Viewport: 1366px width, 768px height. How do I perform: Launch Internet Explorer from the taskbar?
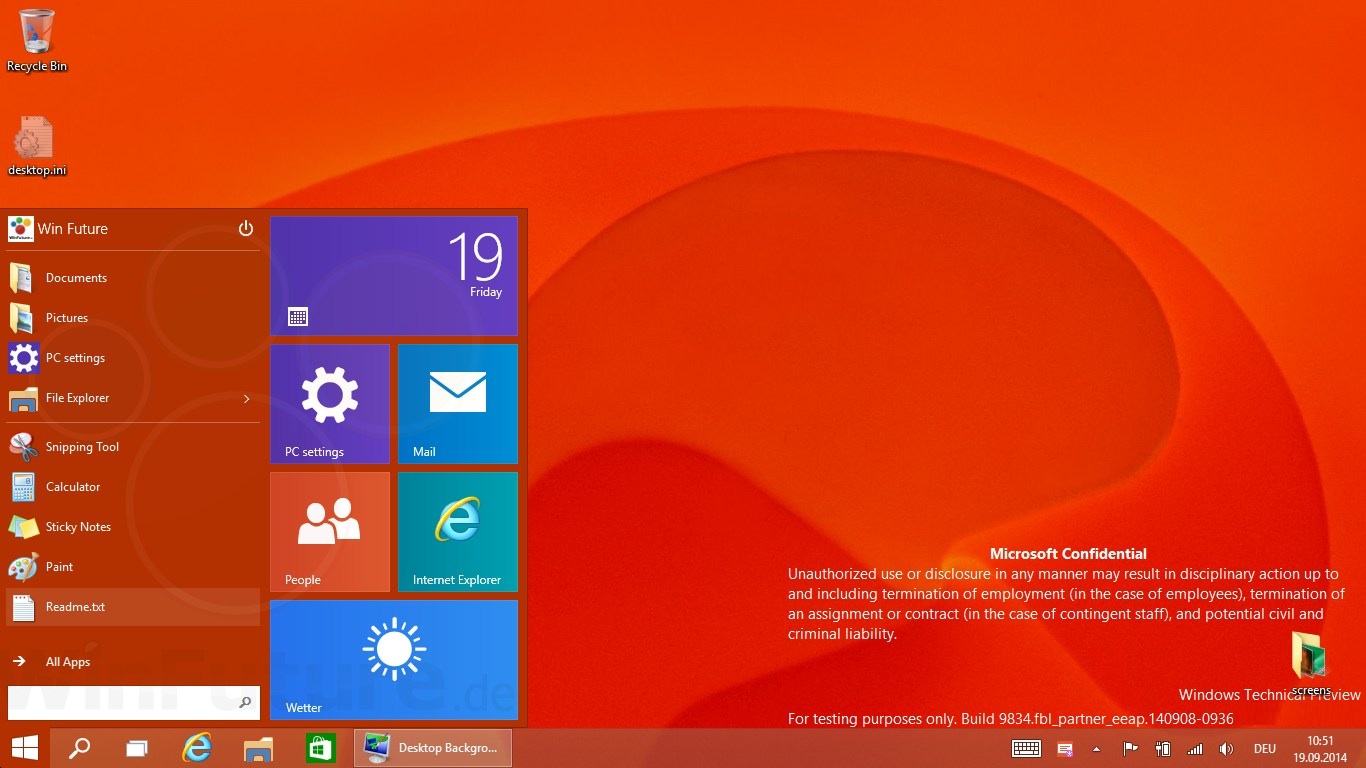click(197, 748)
